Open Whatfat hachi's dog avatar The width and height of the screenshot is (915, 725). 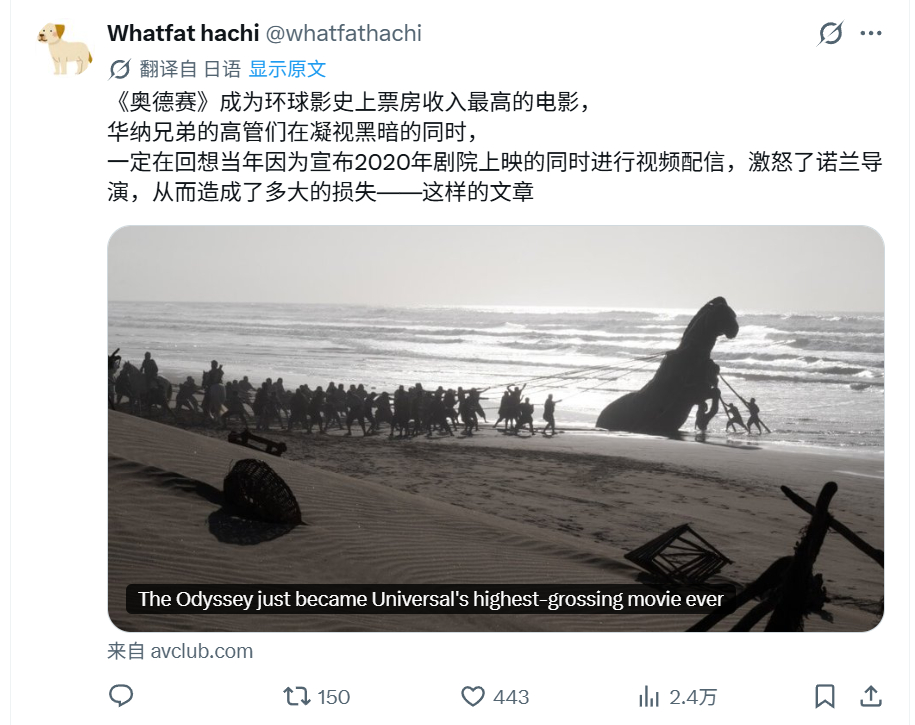coord(64,49)
